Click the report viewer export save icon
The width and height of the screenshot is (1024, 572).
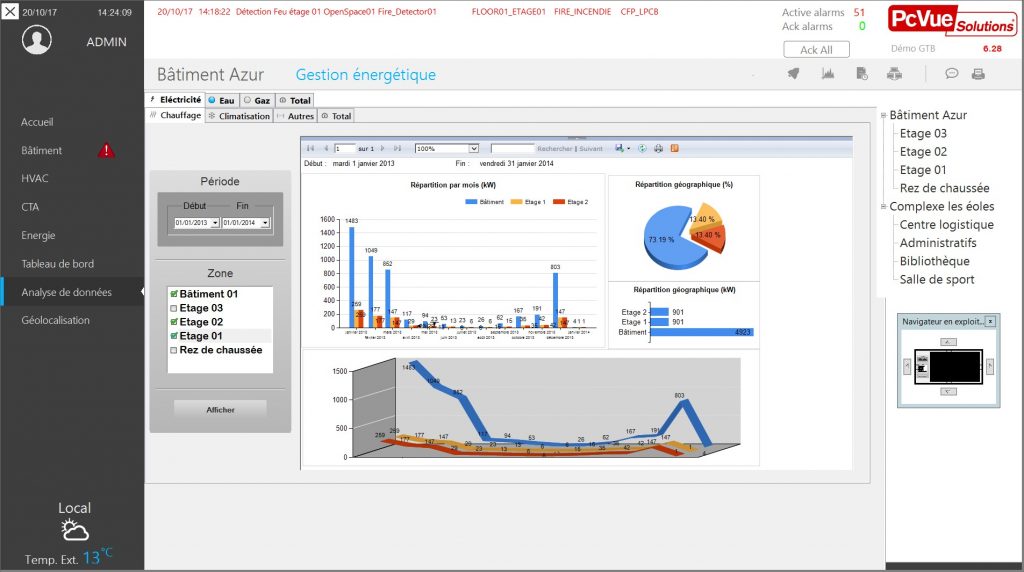point(621,148)
